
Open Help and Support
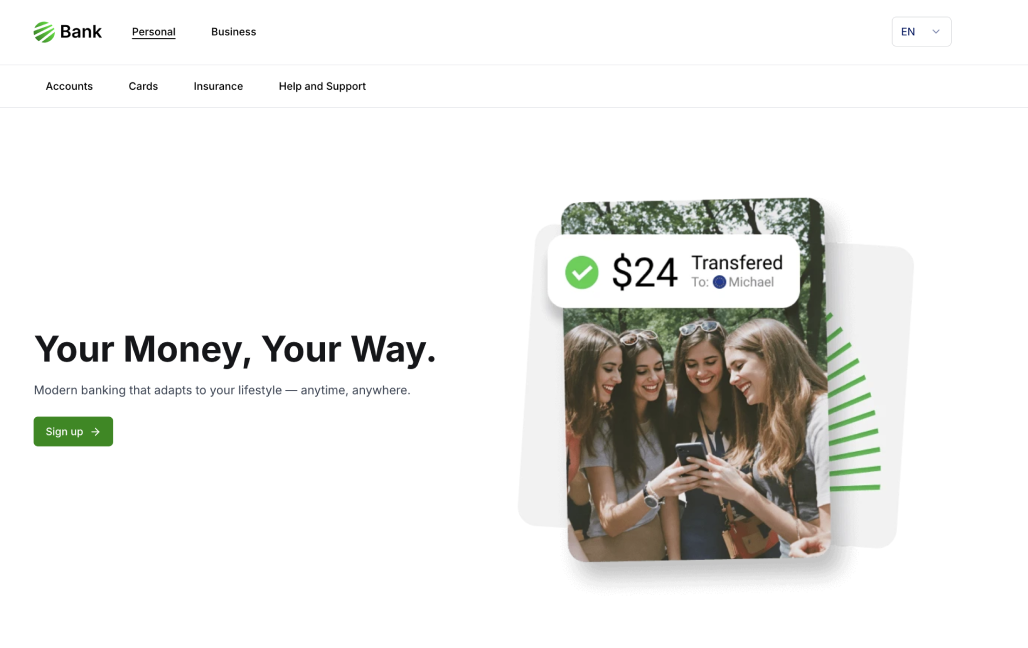[322, 86]
